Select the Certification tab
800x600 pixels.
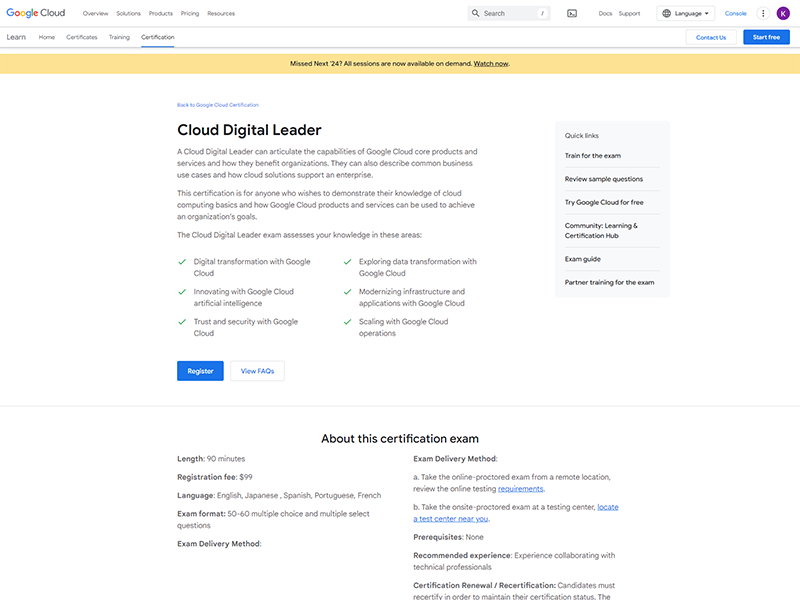(158, 37)
